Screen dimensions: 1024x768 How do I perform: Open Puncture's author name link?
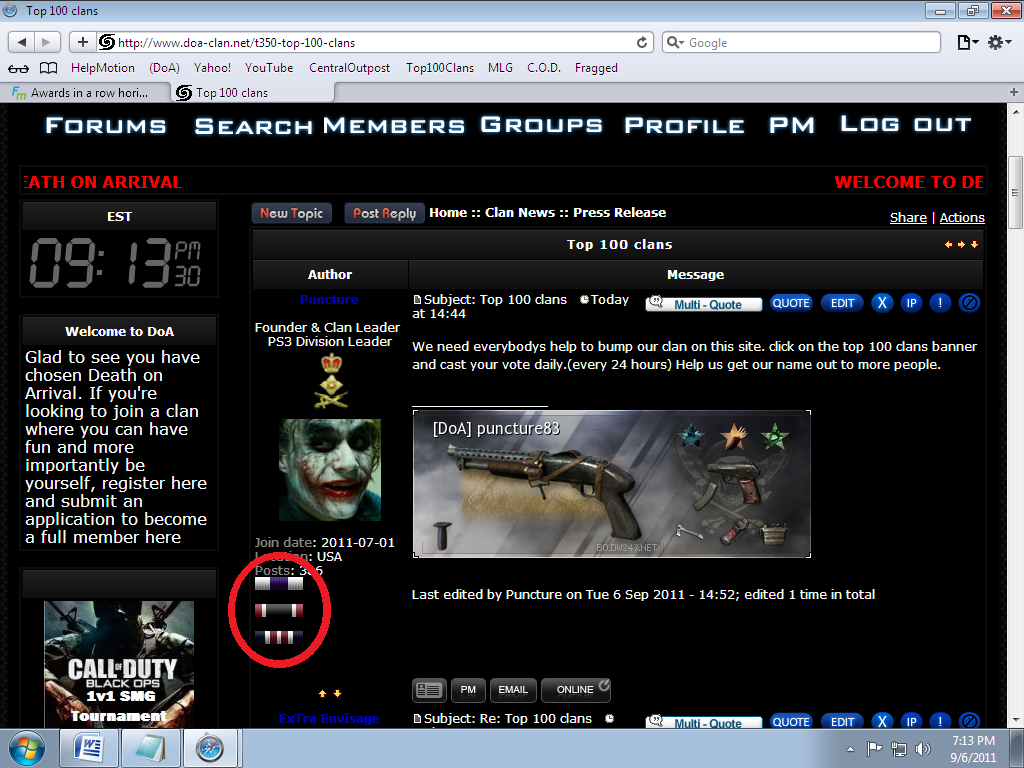tap(329, 300)
